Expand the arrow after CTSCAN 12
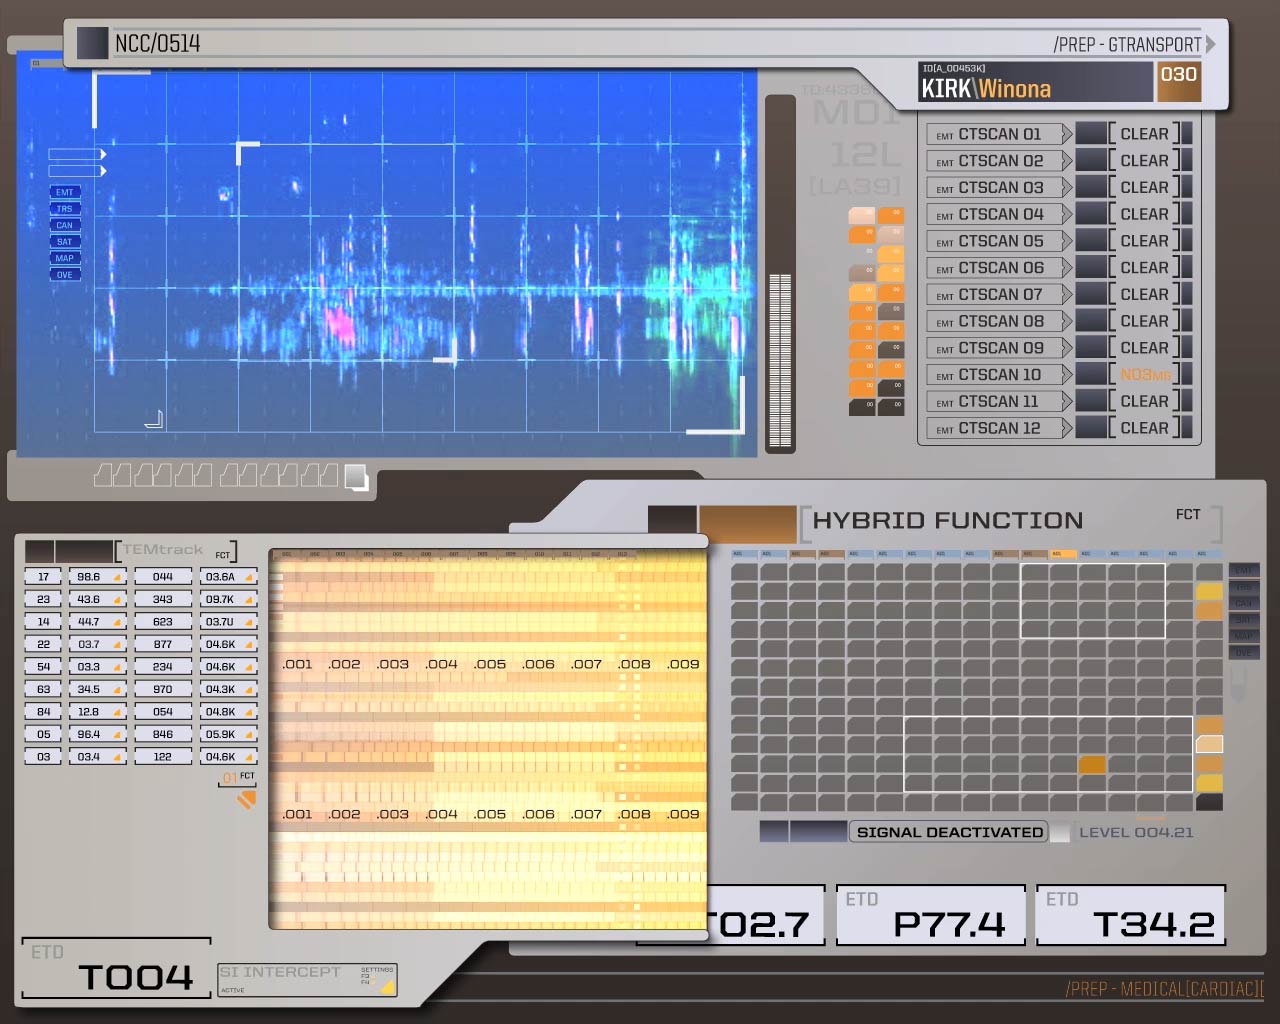The width and height of the screenshot is (1280, 1024). click(1067, 428)
